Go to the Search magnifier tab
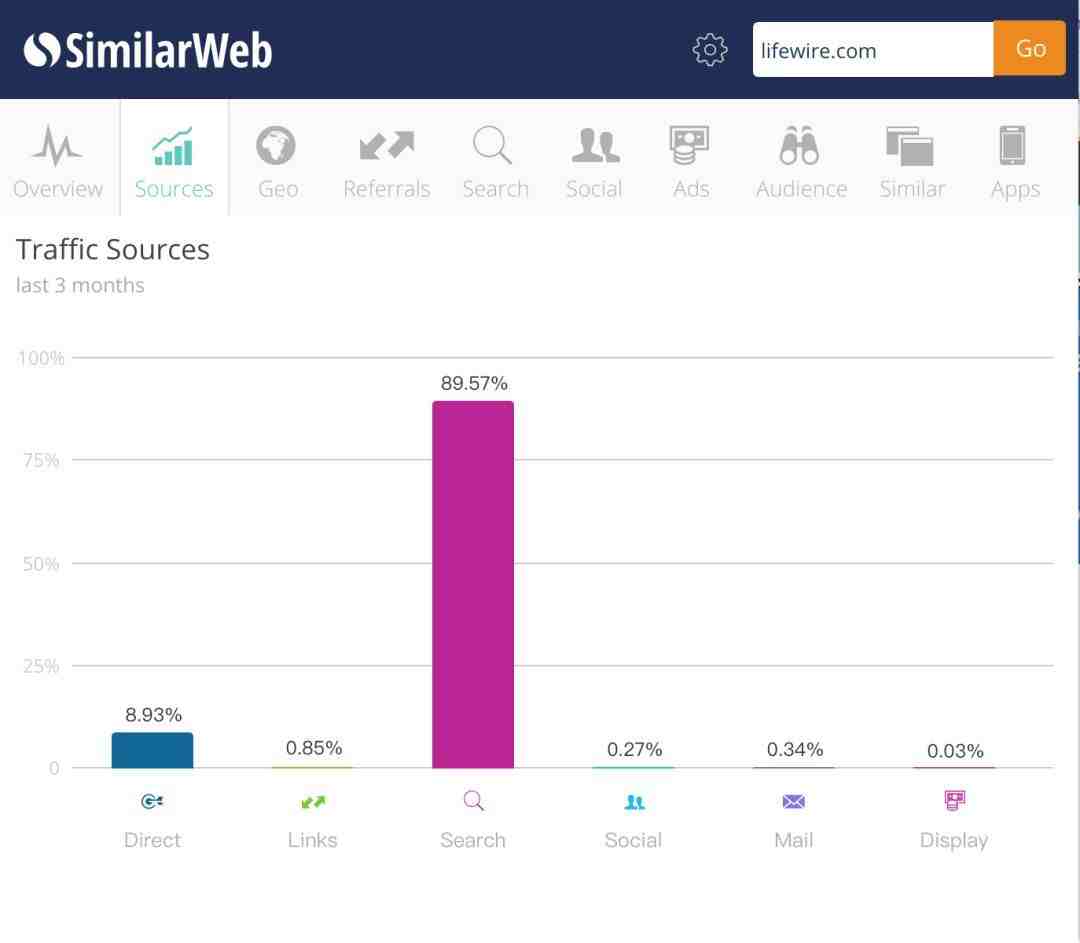This screenshot has height=943, width=1080. click(495, 161)
